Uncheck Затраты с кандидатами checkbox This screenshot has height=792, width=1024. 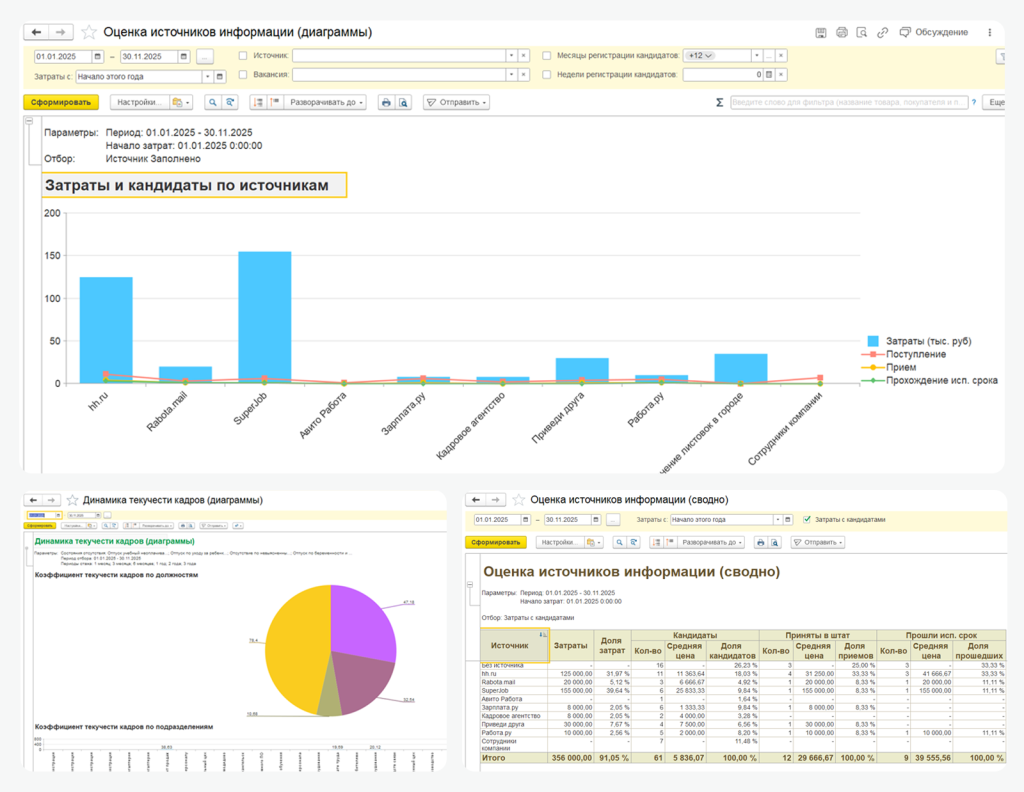click(807, 519)
